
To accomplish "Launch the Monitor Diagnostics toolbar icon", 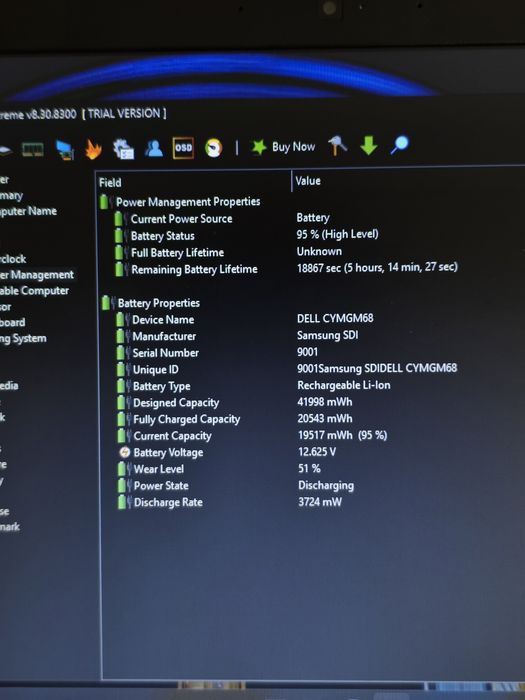I will click(65, 149).
